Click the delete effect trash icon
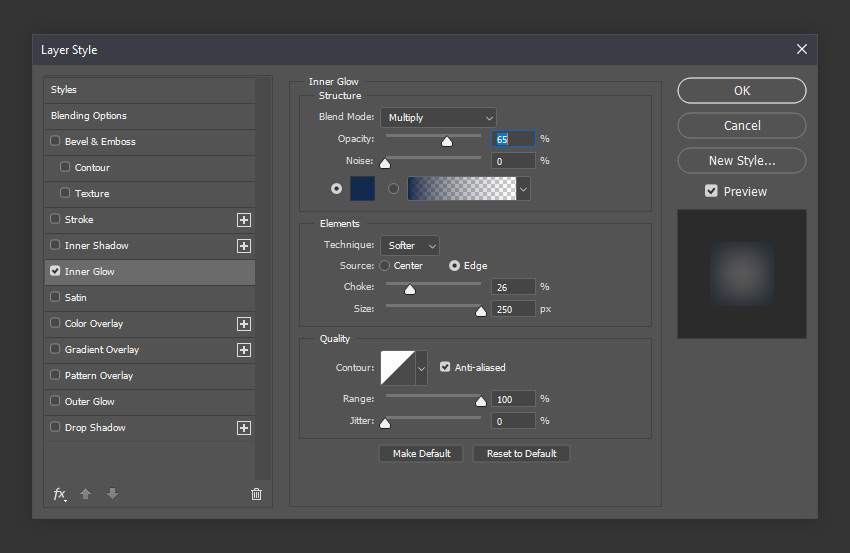Viewport: 850px width, 553px height. [x=256, y=494]
